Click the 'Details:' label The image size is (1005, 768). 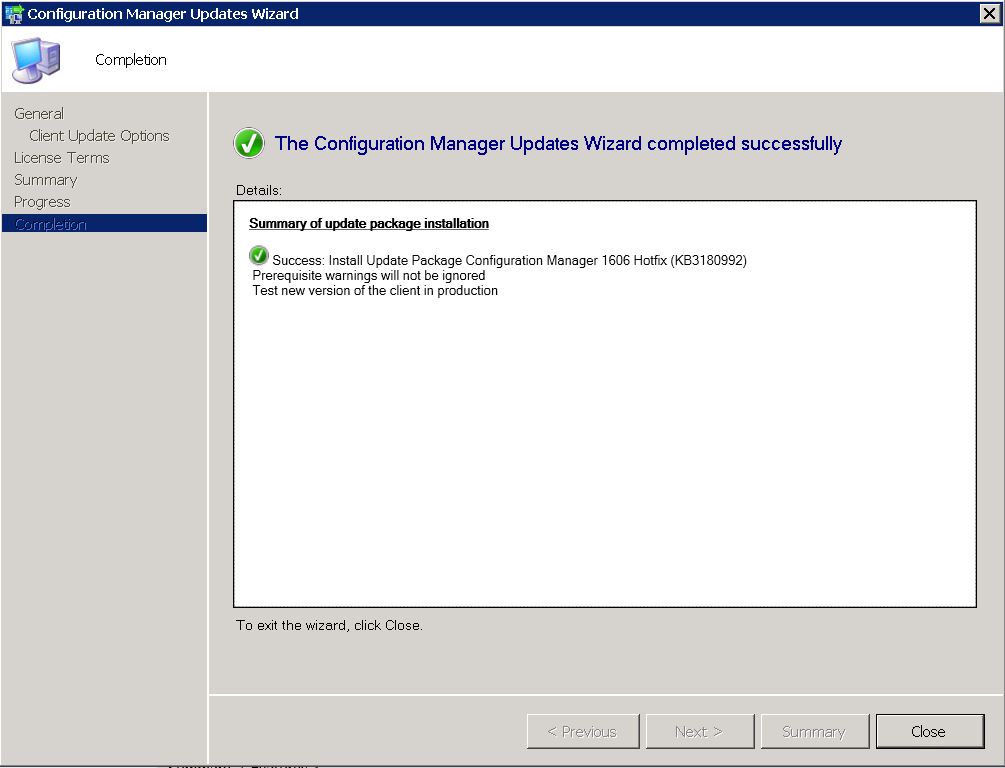[259, 190]
